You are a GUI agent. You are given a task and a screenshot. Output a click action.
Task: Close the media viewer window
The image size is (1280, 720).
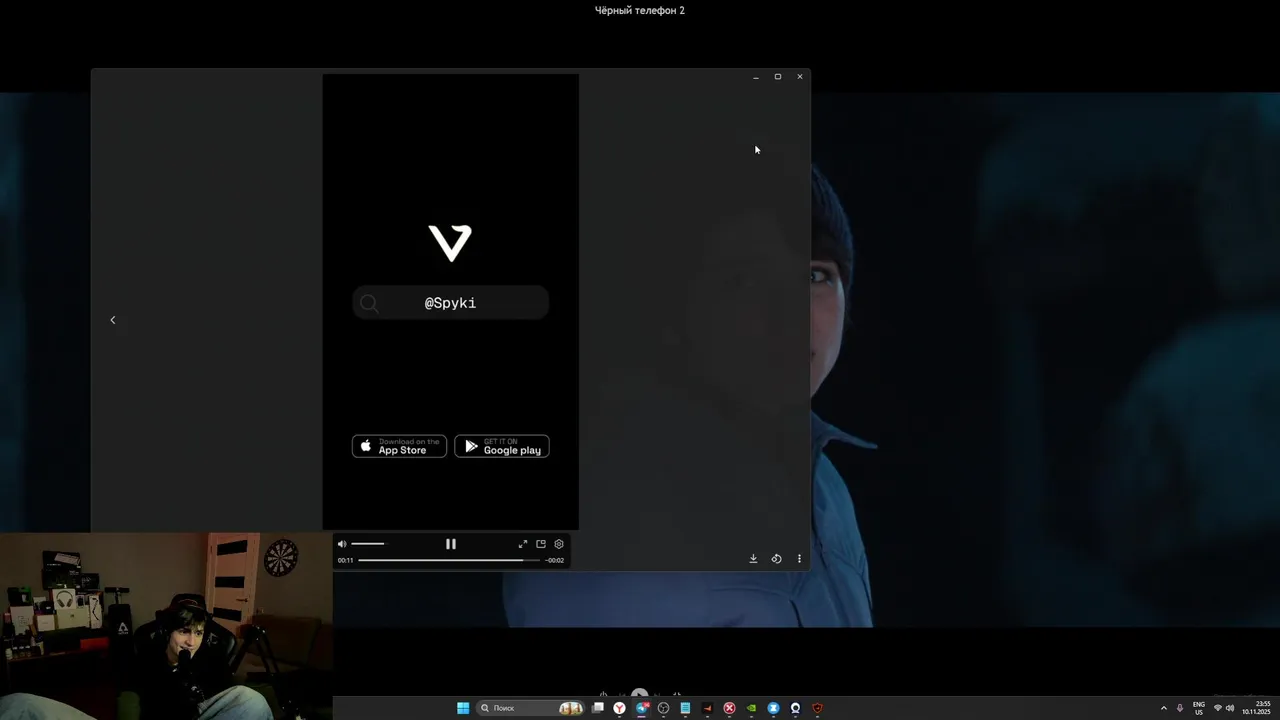[x=800, y=77]
